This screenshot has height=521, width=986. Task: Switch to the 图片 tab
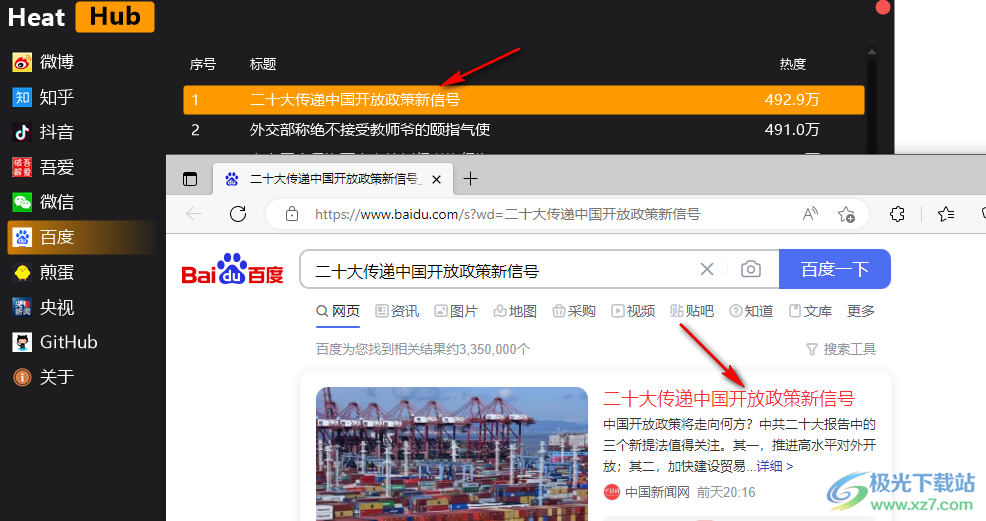tap(457, 312)
